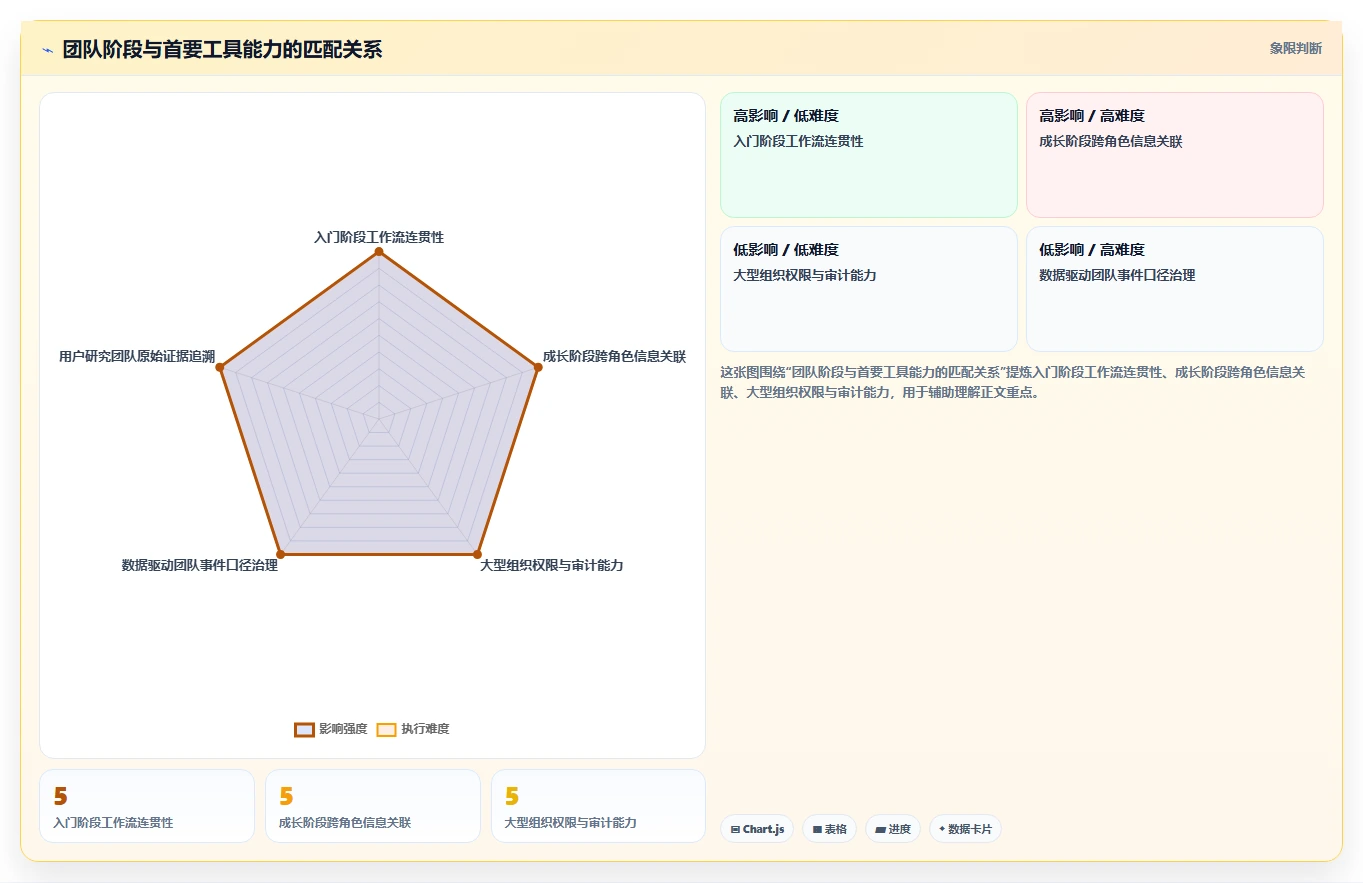Click the Chart.js tag chip

[757, 829]
